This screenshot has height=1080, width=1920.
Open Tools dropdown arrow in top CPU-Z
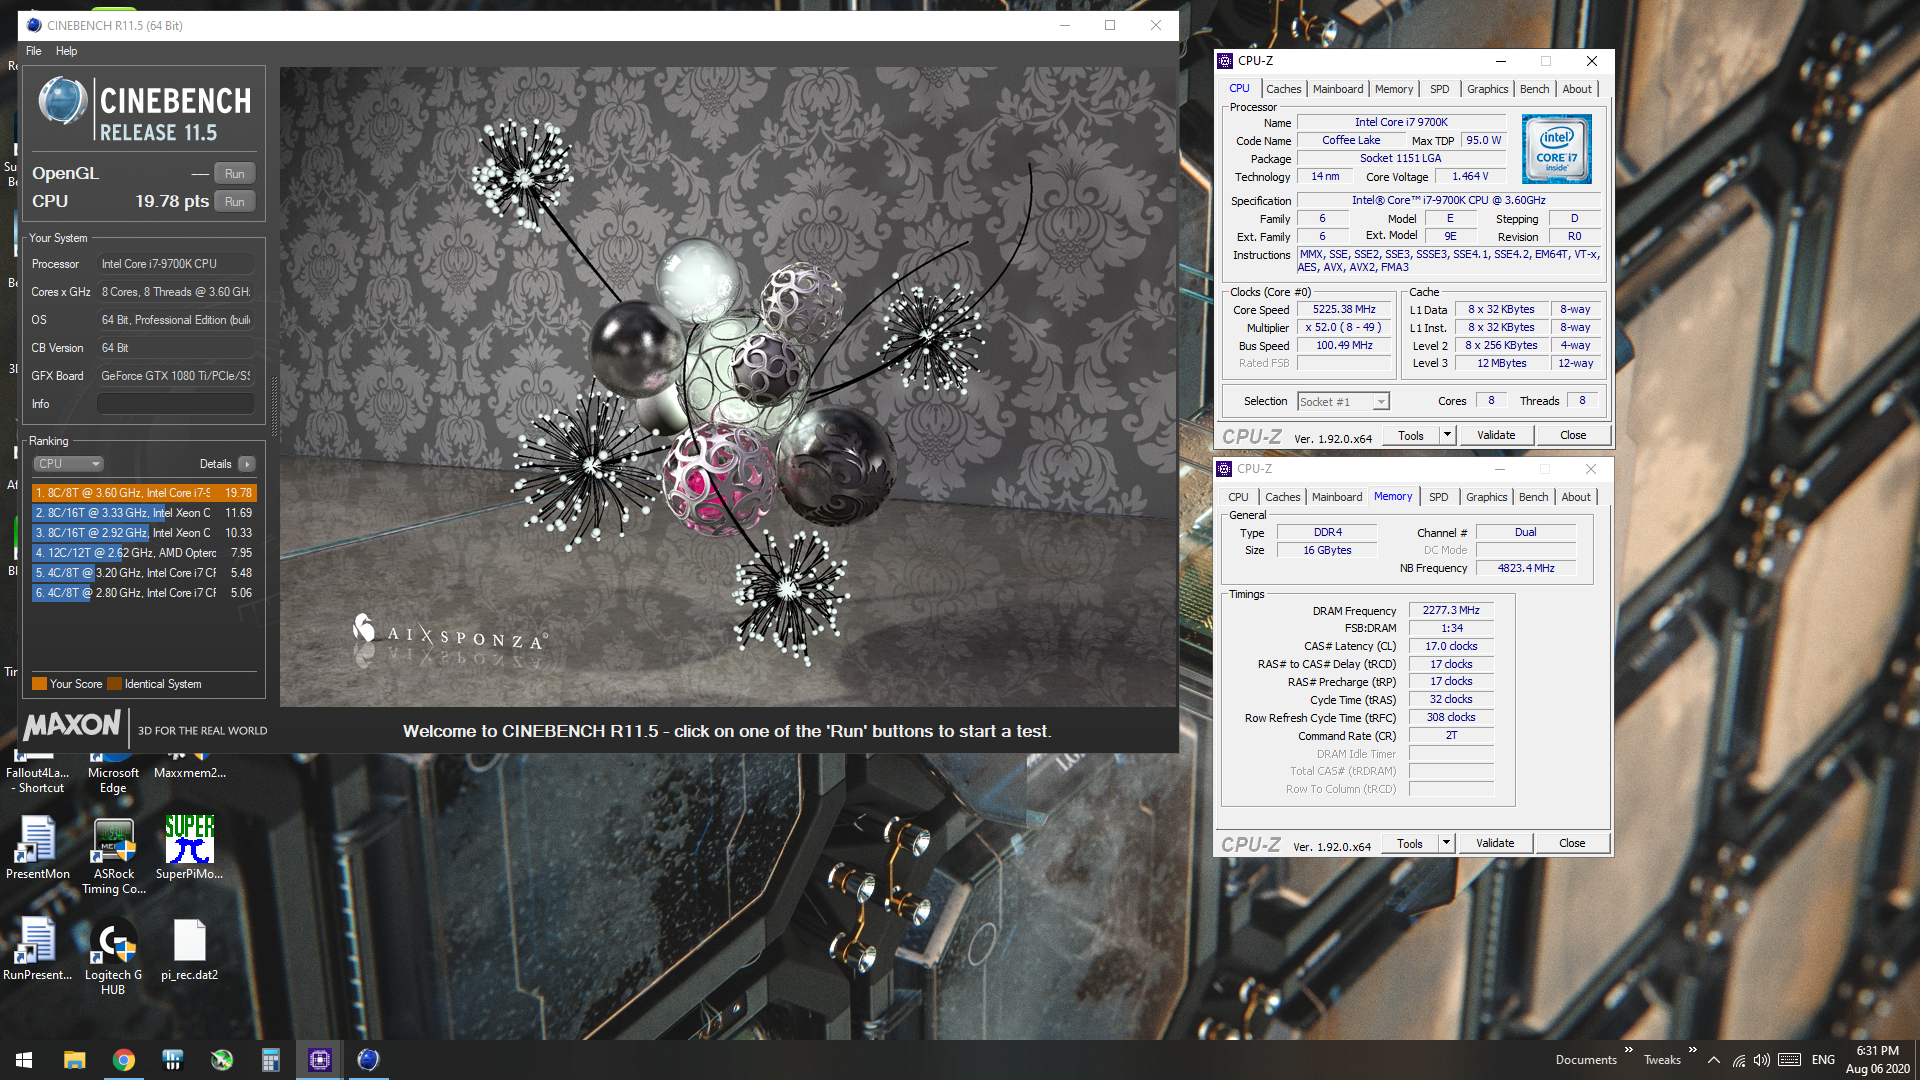click(1447, 435)
